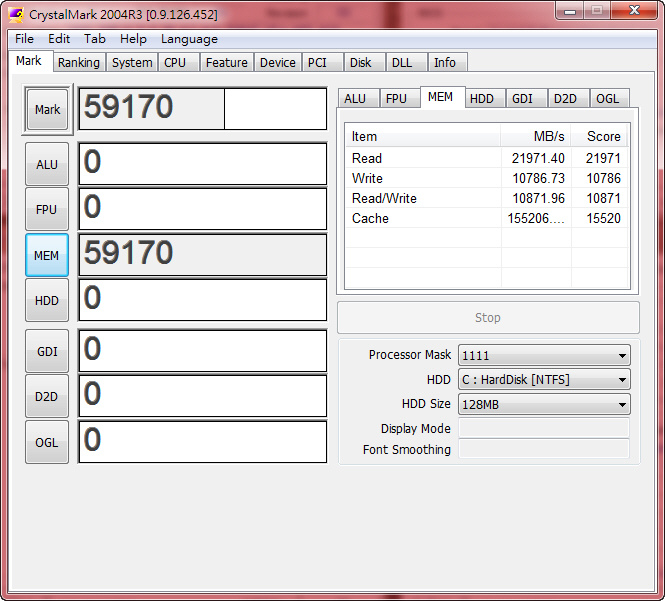Click the 21971.40 MB/s value
The width and height of the screenshot is (665, 601).
pyautogui.click(x=538, y=158)
